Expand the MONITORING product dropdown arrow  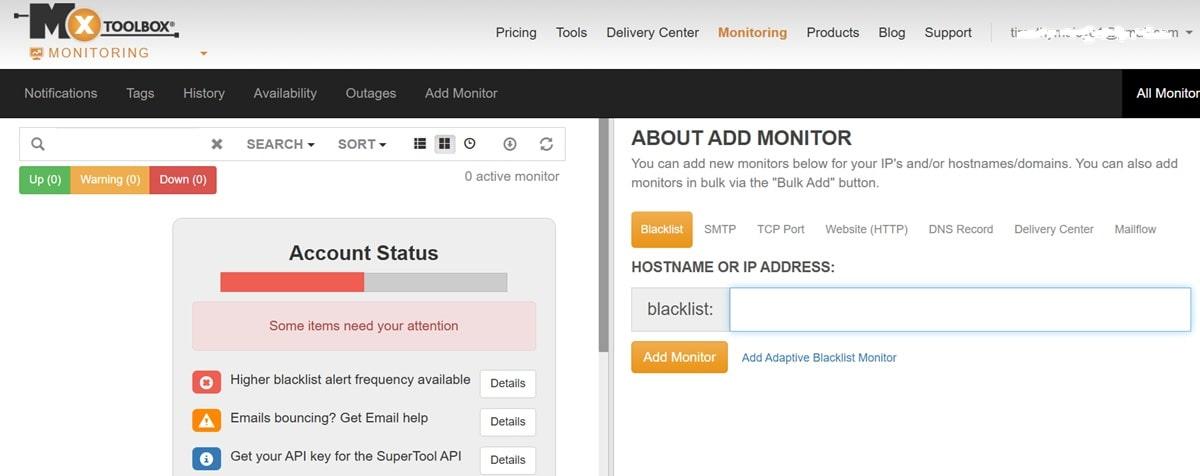pos(204,54)
